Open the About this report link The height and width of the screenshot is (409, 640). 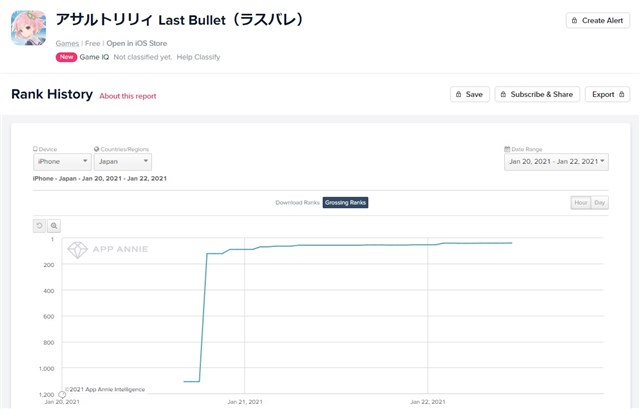coord(128,96)
